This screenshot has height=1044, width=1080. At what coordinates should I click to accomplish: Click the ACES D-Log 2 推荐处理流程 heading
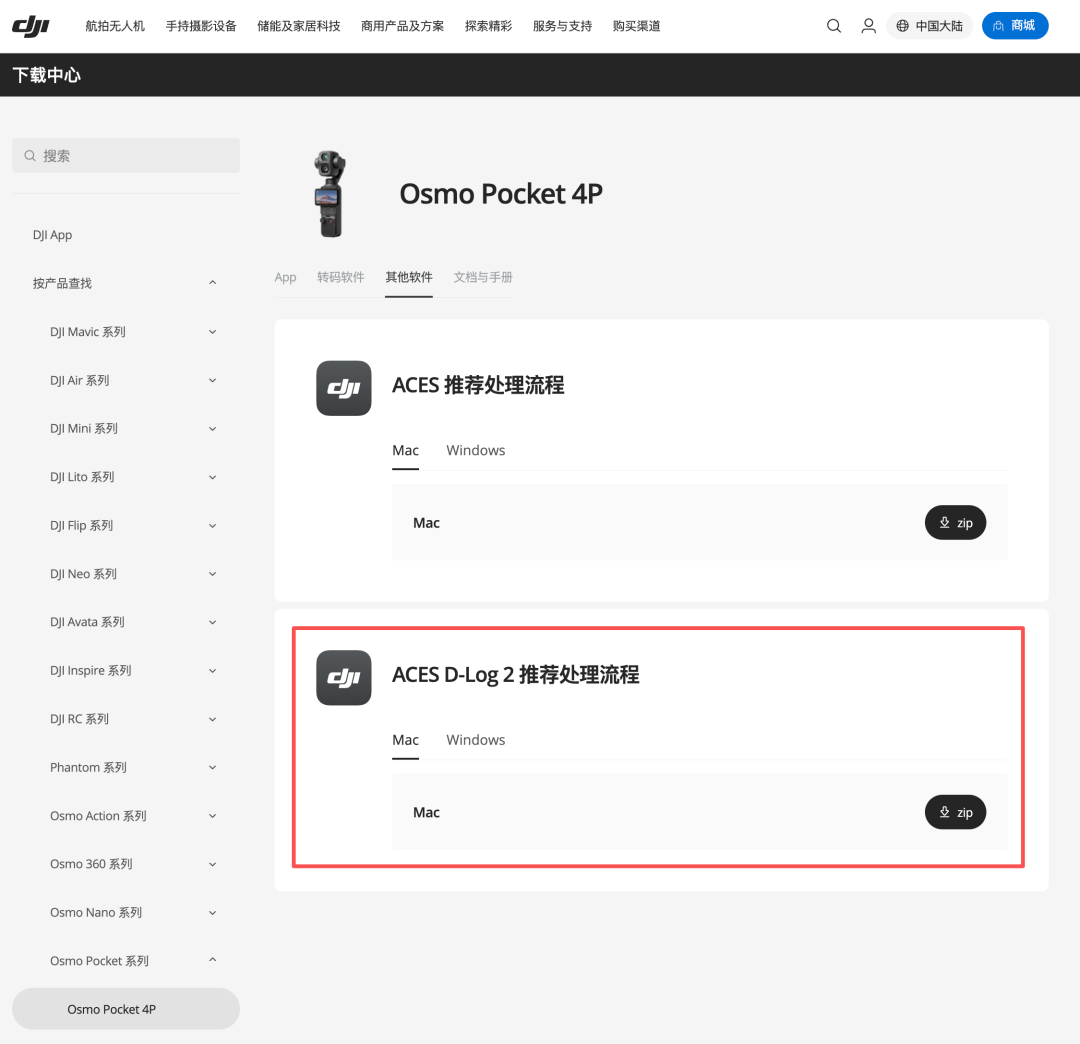pos(515,674)
